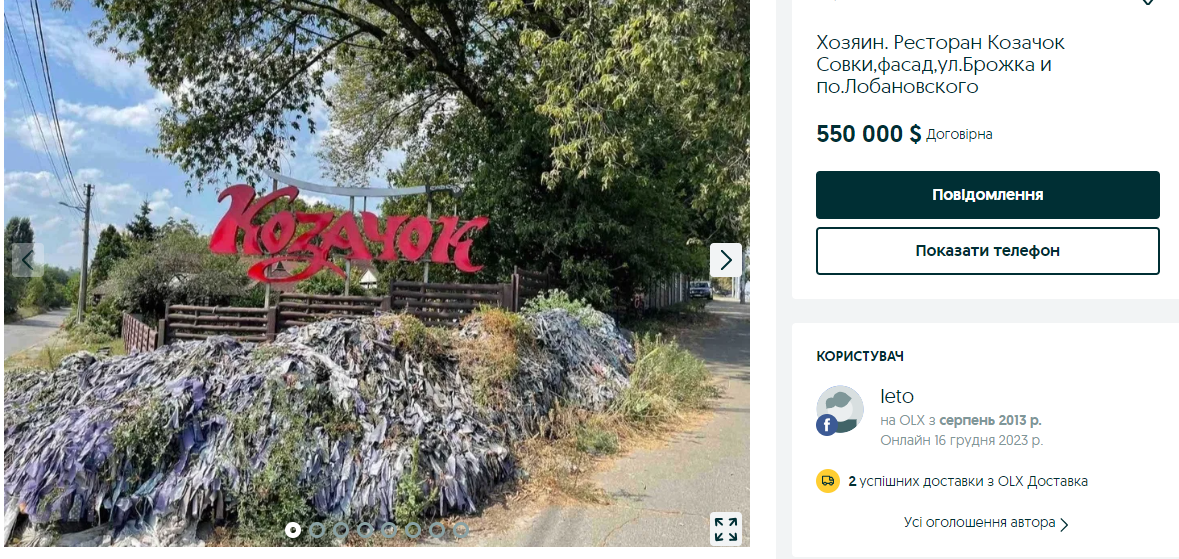
Task: Select the last photo carousel dot
Action: (461, 530)
